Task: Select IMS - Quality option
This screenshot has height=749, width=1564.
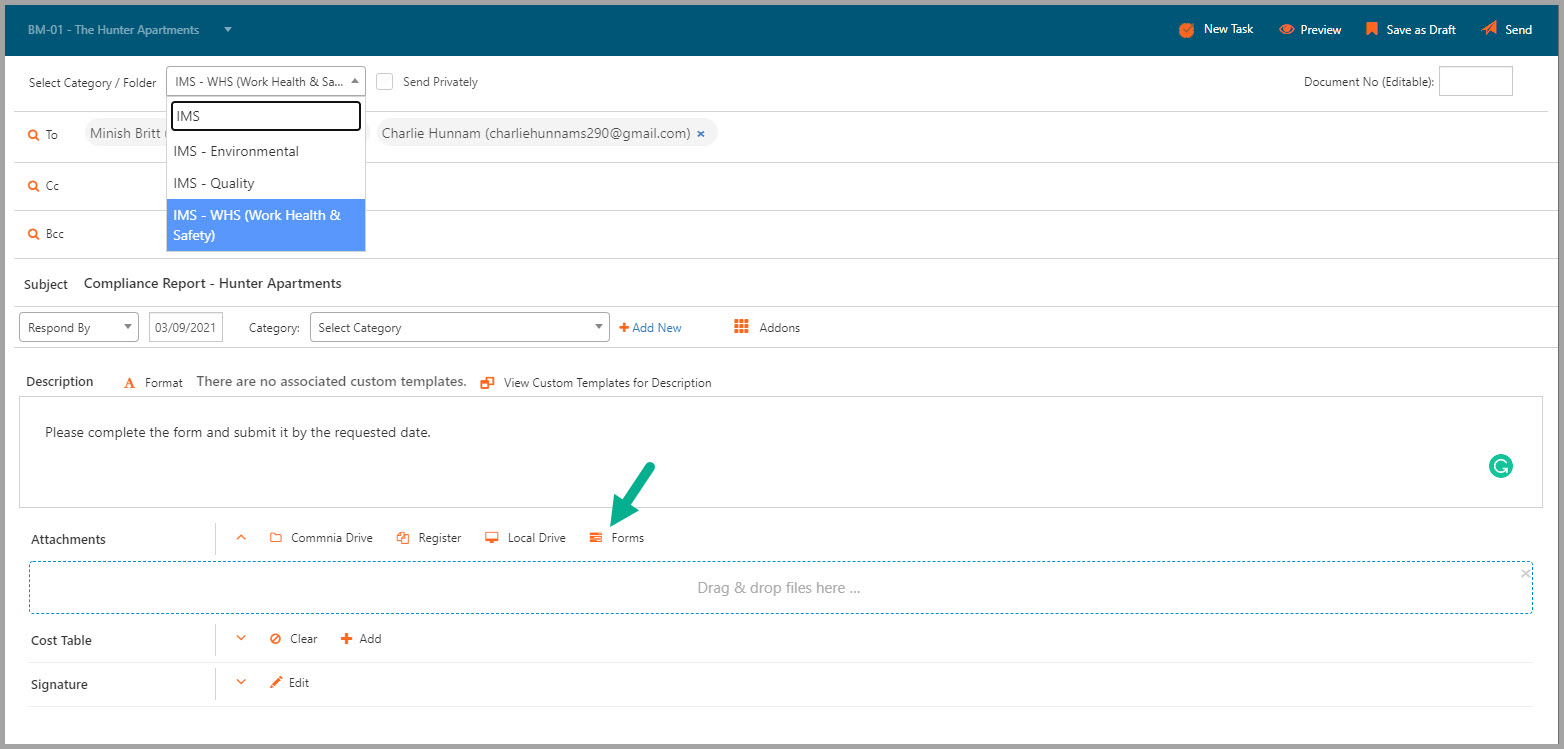Action: click(x=266, y=183)
